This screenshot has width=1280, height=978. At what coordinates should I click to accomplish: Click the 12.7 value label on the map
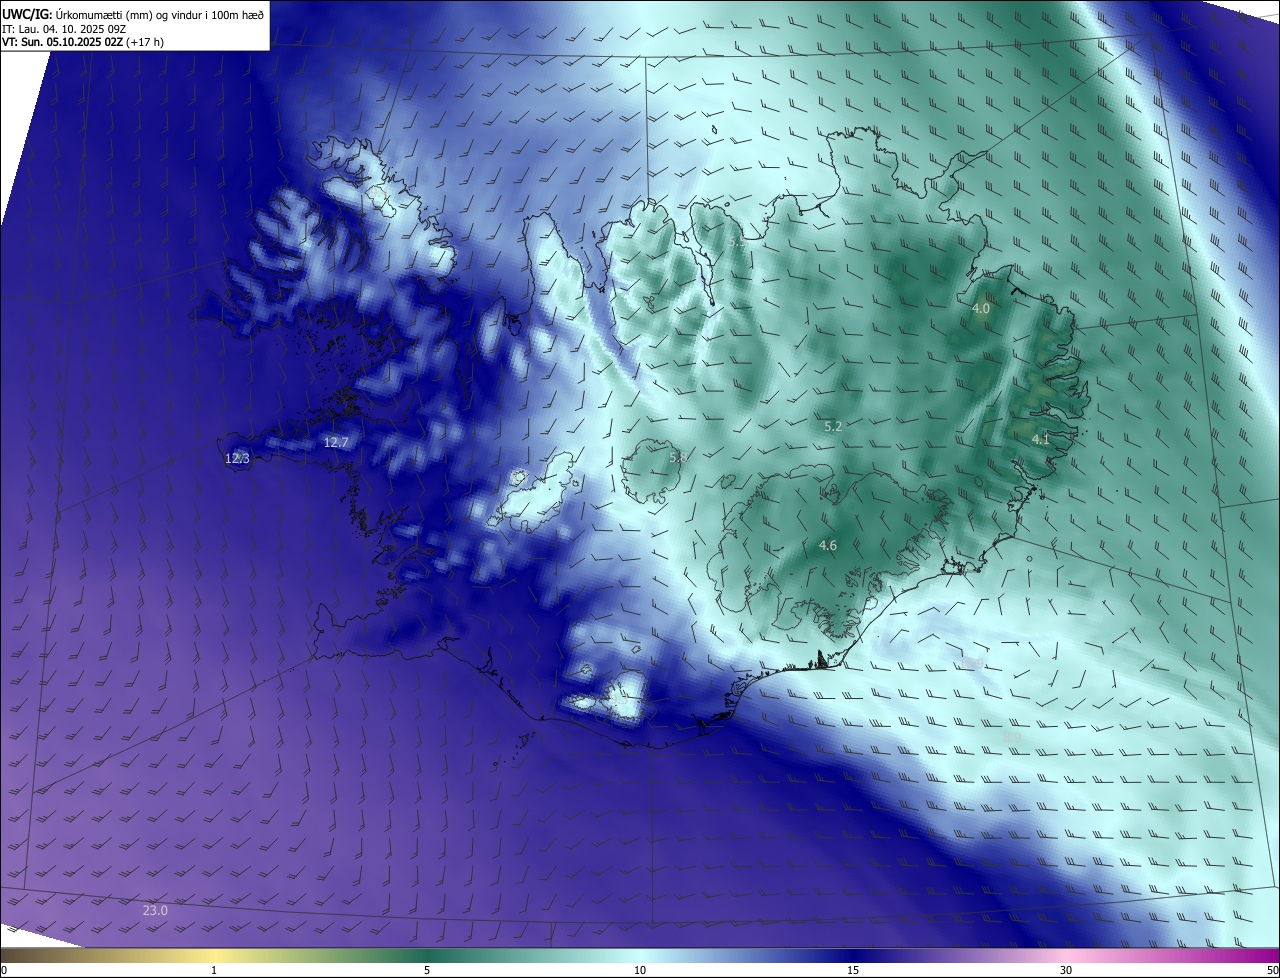click(336, 442)
